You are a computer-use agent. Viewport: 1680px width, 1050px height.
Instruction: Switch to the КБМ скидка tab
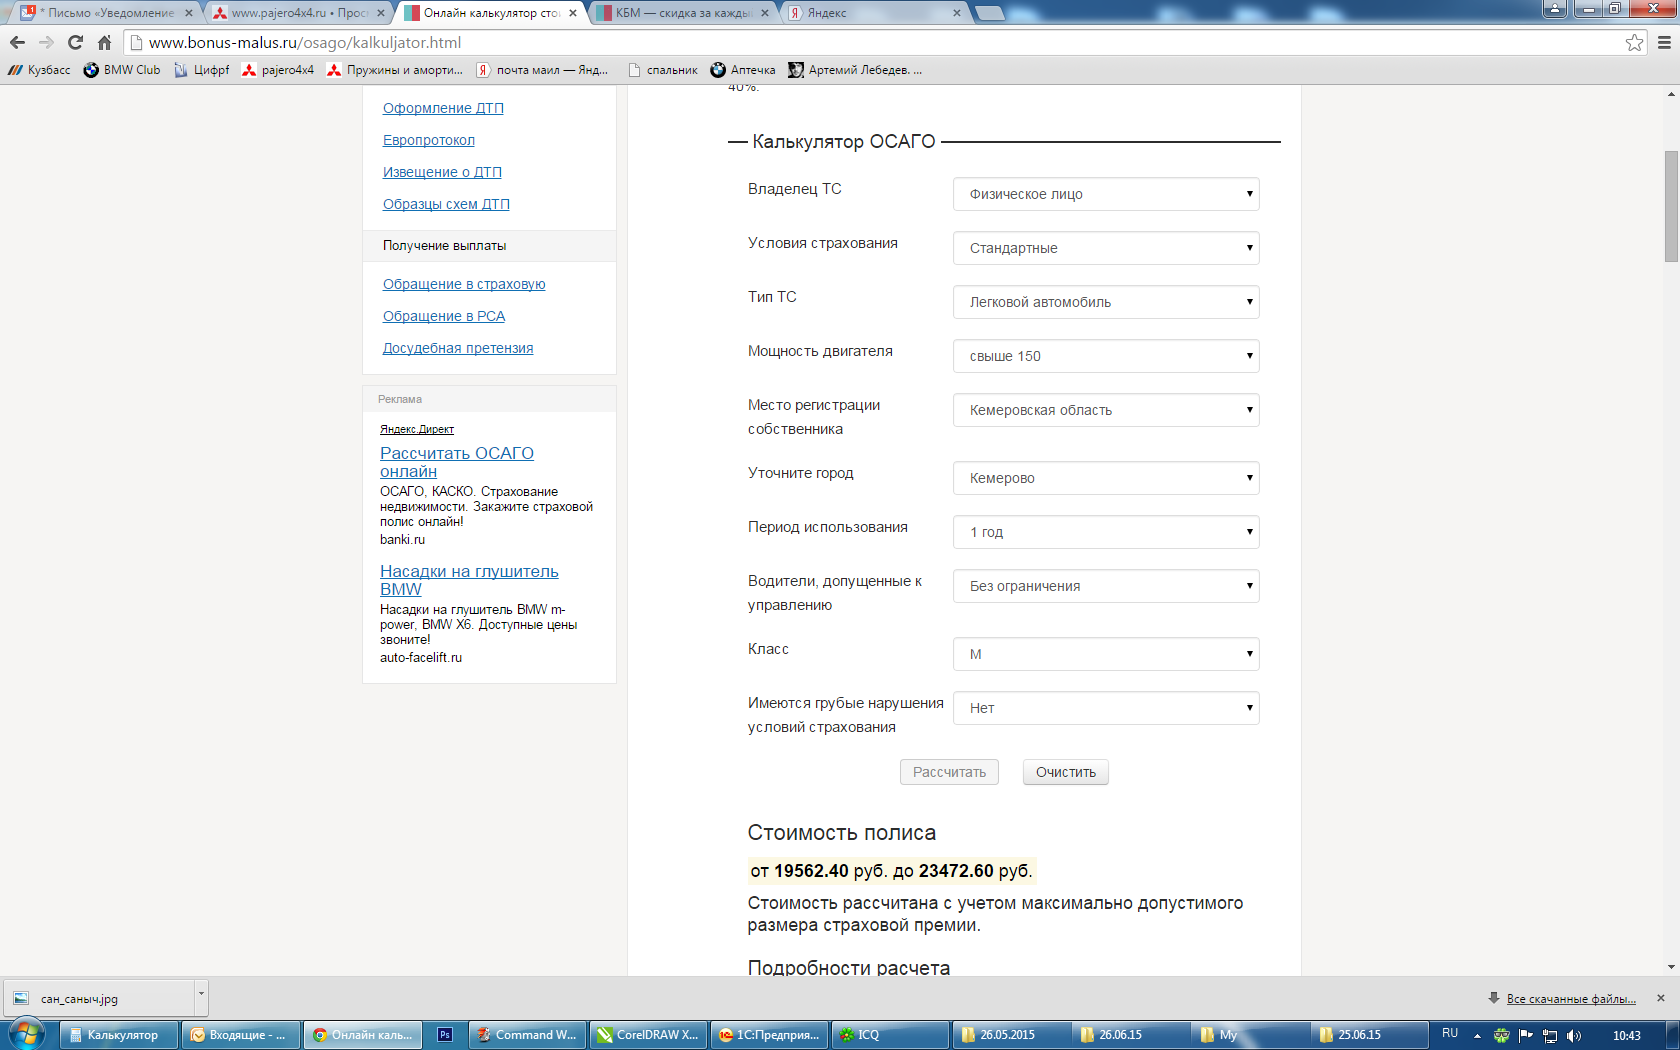coord(683,13)
